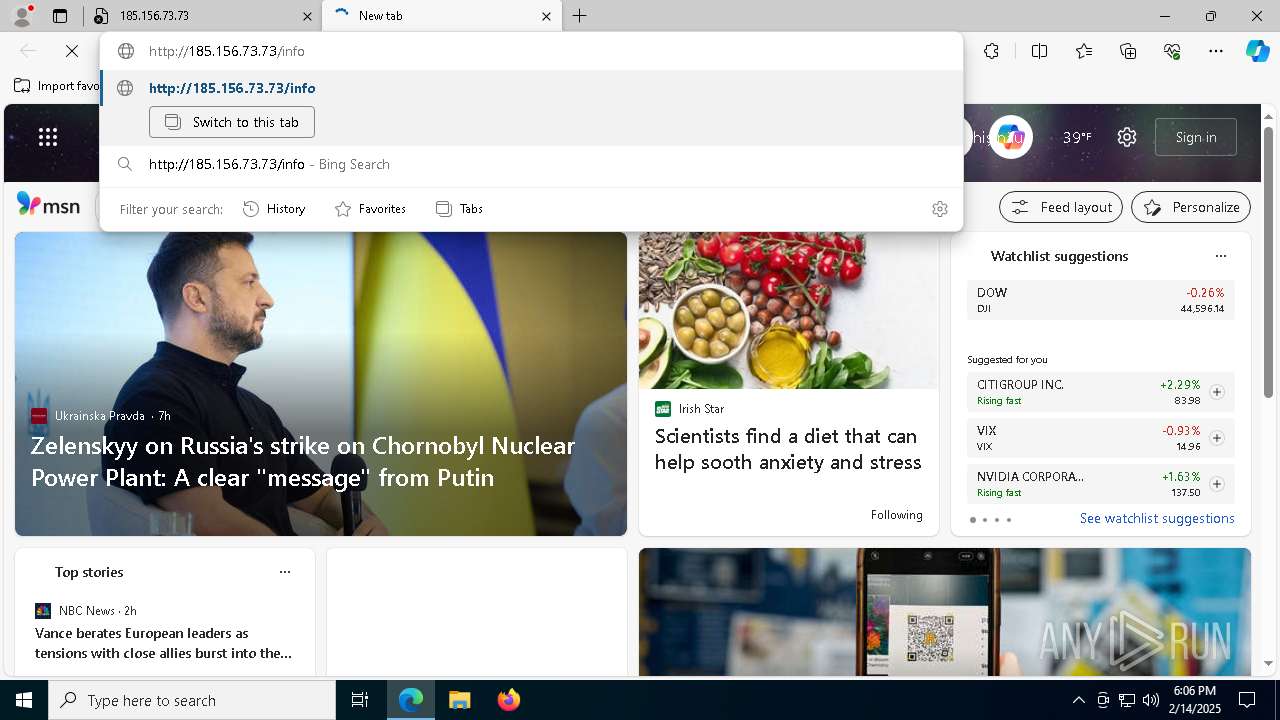Open Browser essentials heart icon
Screen dimensions: 1280x720
pos(1172,51)
